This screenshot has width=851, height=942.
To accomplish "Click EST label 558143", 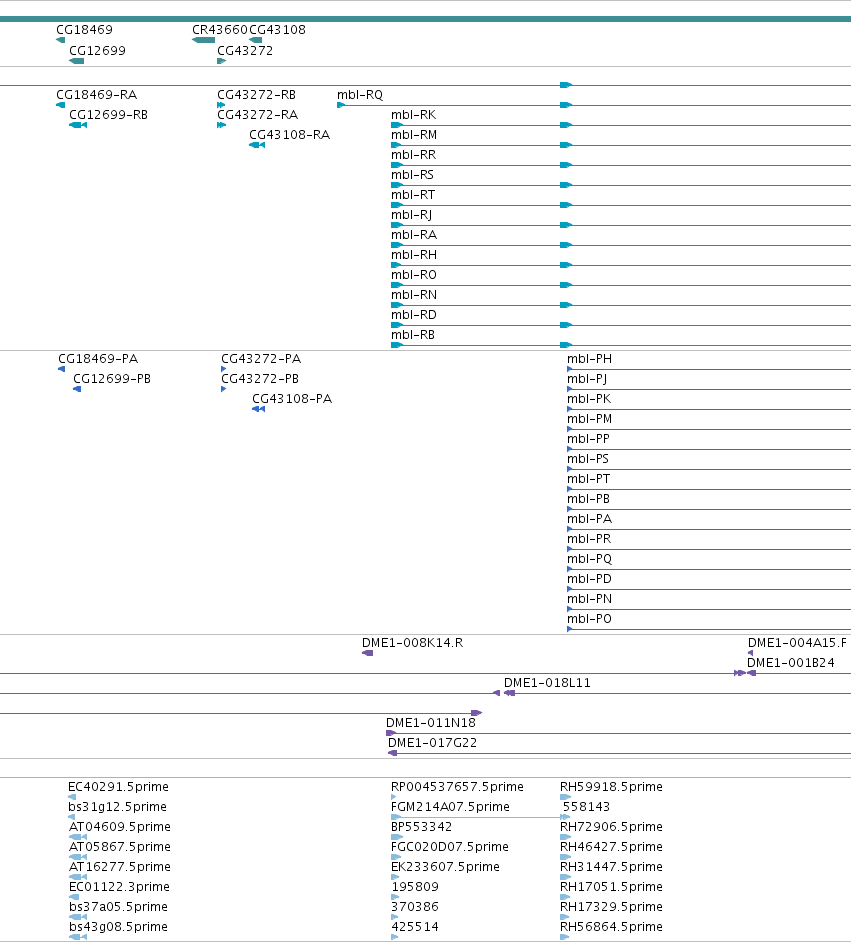I will (x=586, y=807).
